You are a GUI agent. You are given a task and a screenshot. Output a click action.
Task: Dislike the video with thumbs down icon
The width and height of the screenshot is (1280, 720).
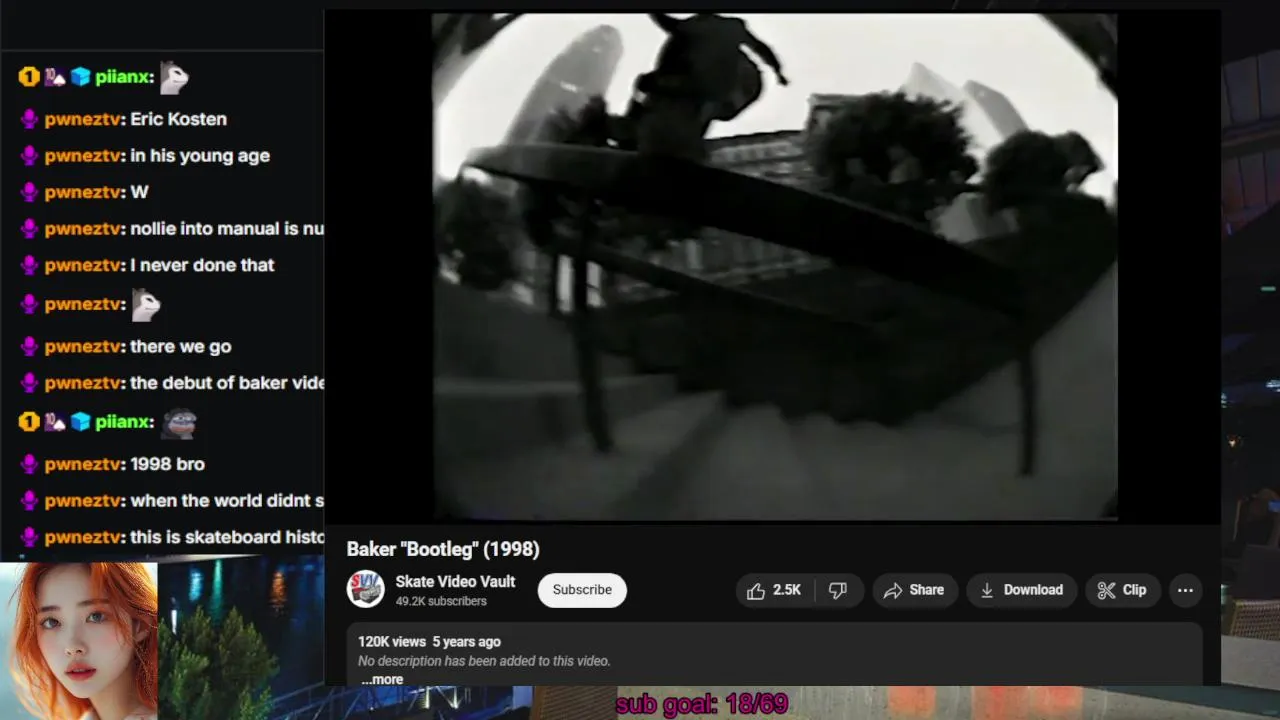[838, 590]
